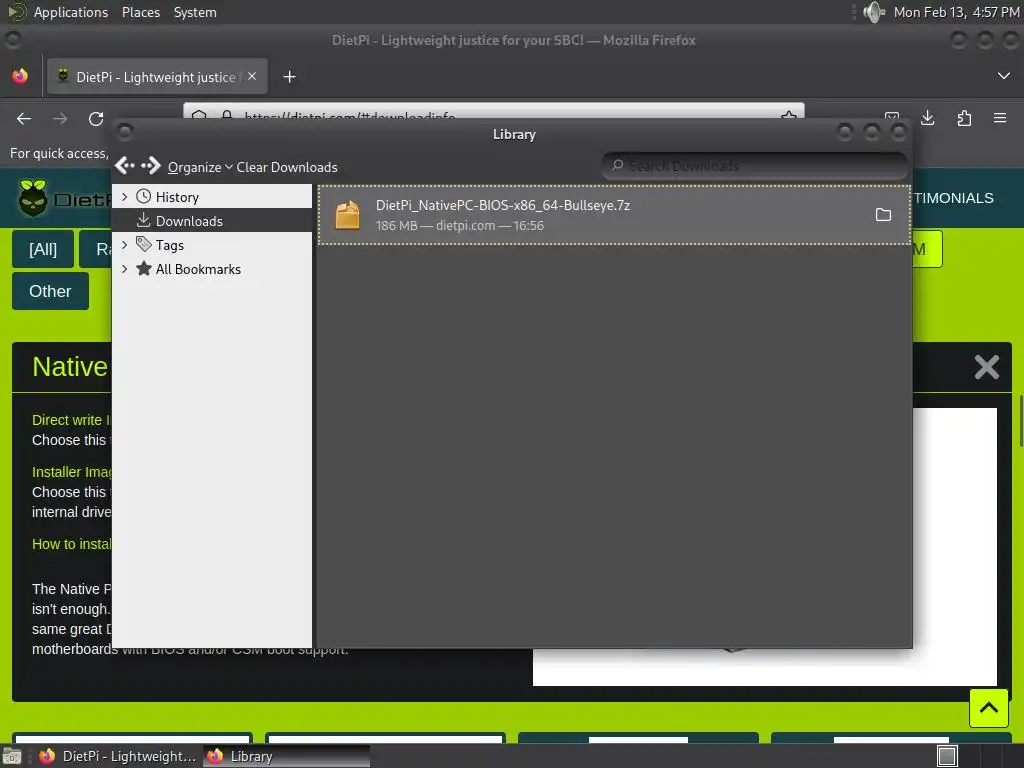Click Firefox back button
This screenshot has height=768, width=1024.
coord(24,118)
